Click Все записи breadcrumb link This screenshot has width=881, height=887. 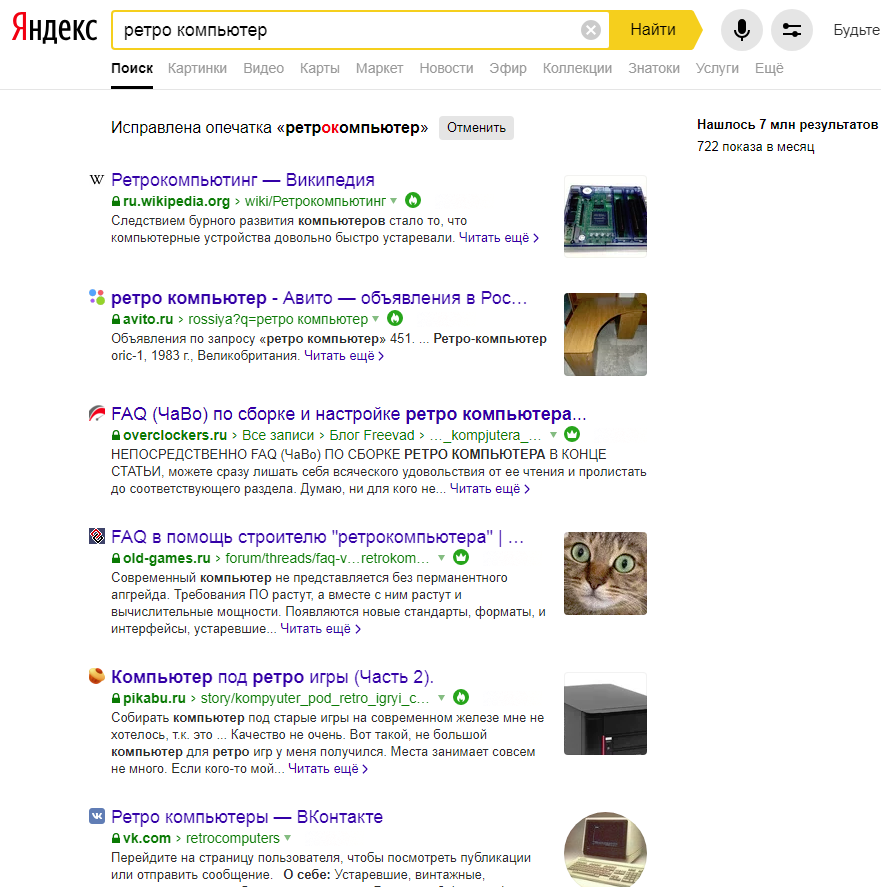click(x=278, y=435)
